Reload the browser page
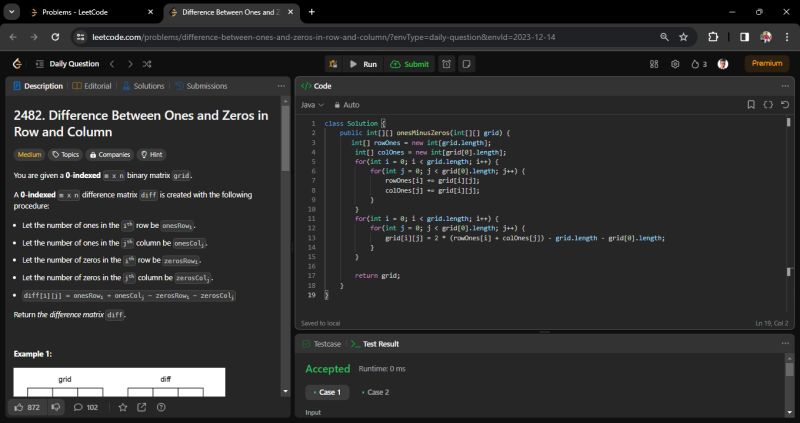 click(x=55, y=37)
